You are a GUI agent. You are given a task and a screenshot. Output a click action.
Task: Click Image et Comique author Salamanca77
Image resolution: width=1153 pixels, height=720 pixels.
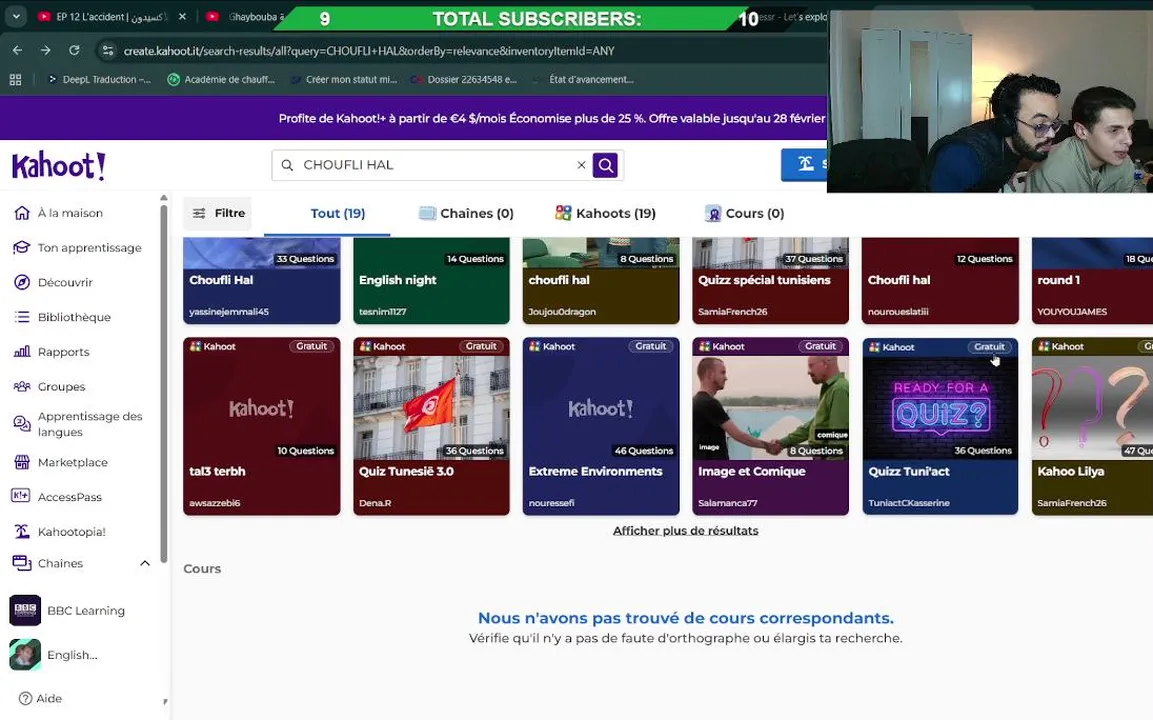(727, 503)
